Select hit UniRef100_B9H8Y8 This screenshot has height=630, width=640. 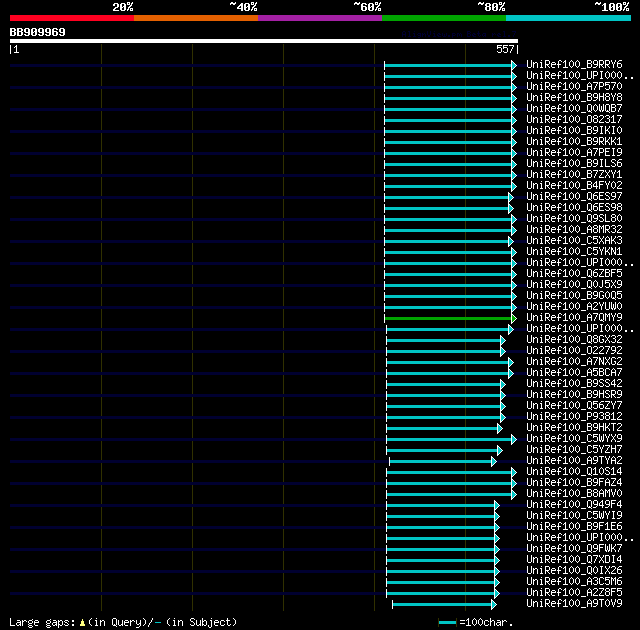574,98
